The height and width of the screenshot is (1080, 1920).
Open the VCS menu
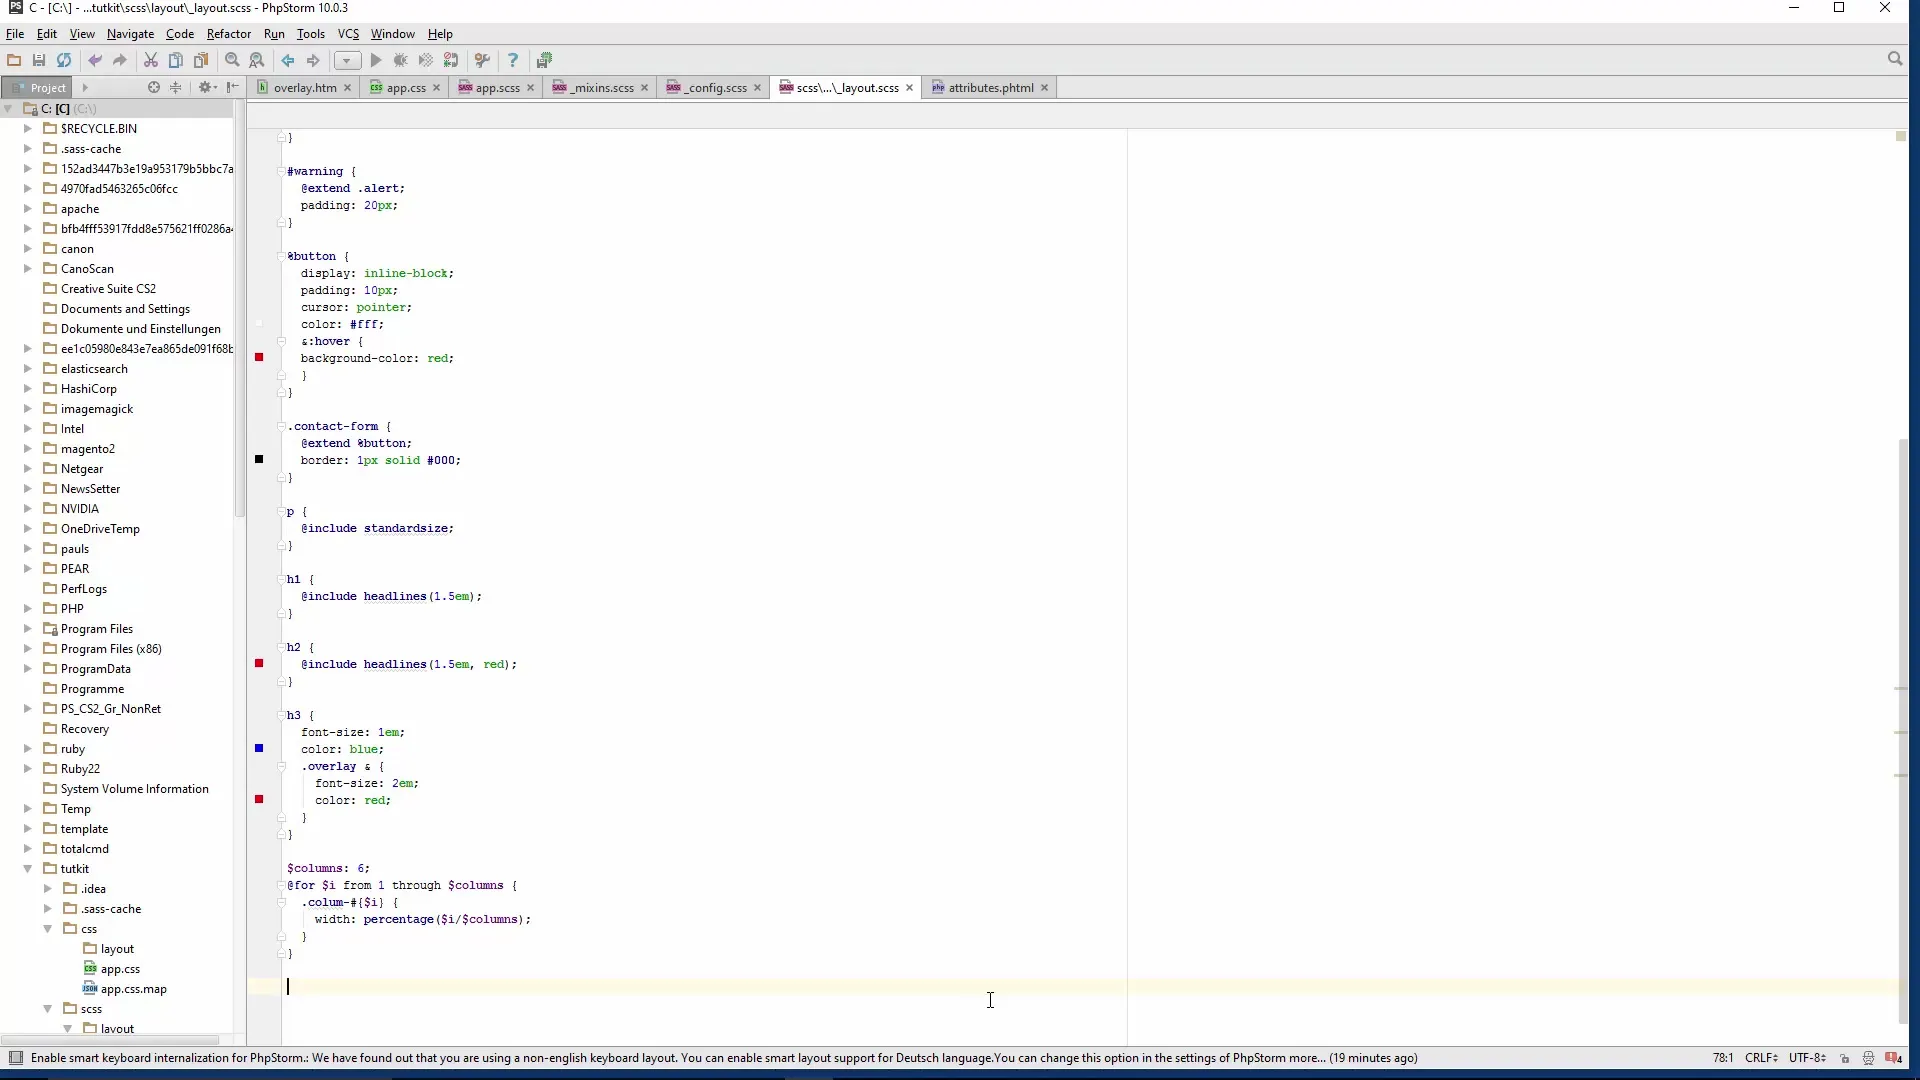tap(348, 34)
